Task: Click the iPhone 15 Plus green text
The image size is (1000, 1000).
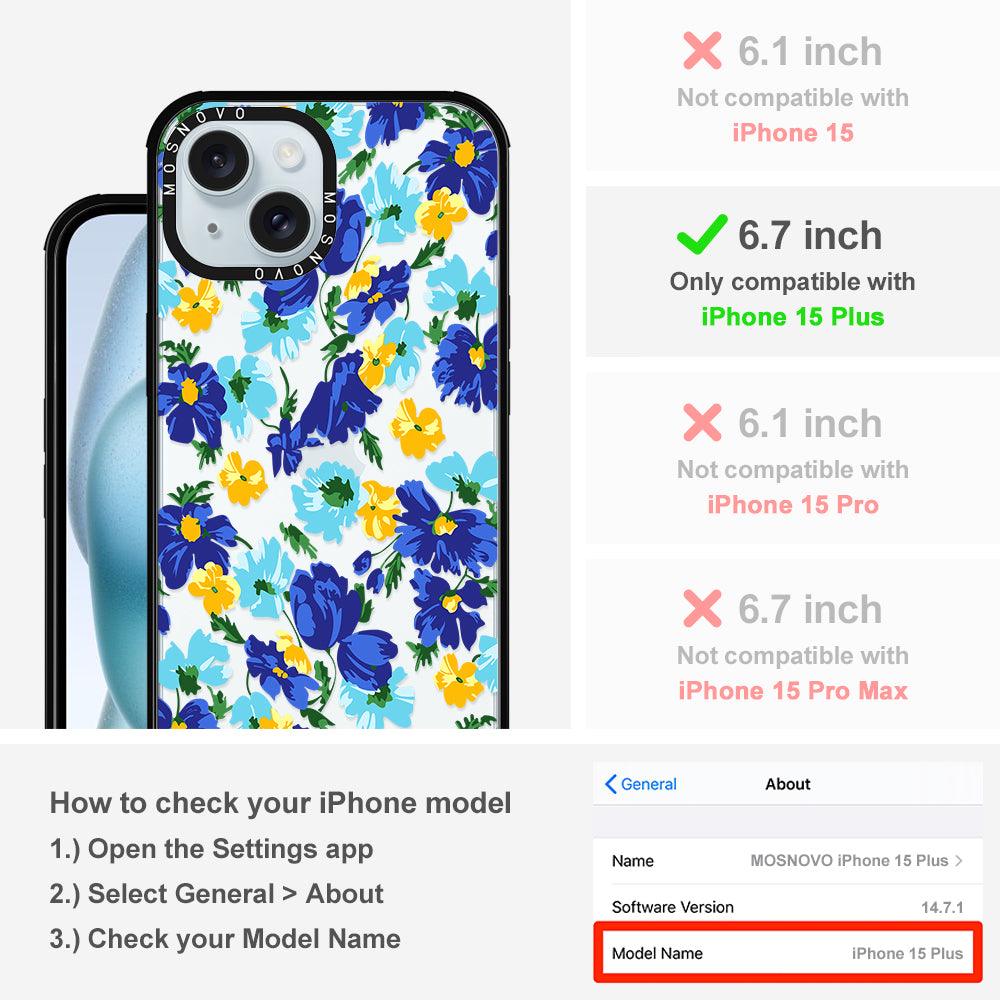Action: (793, 316)
